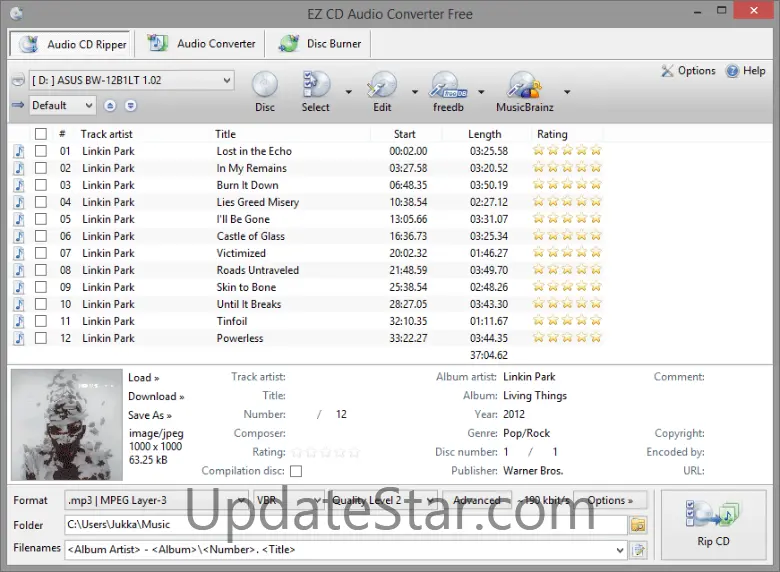The width and height of the screenshot is (780, 572).
Task: Check the box for Burn It Down
Action: point(41,185)
